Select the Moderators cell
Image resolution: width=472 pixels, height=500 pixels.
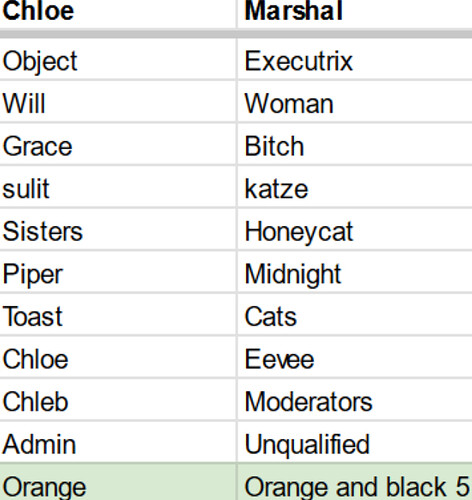point(355,400)
